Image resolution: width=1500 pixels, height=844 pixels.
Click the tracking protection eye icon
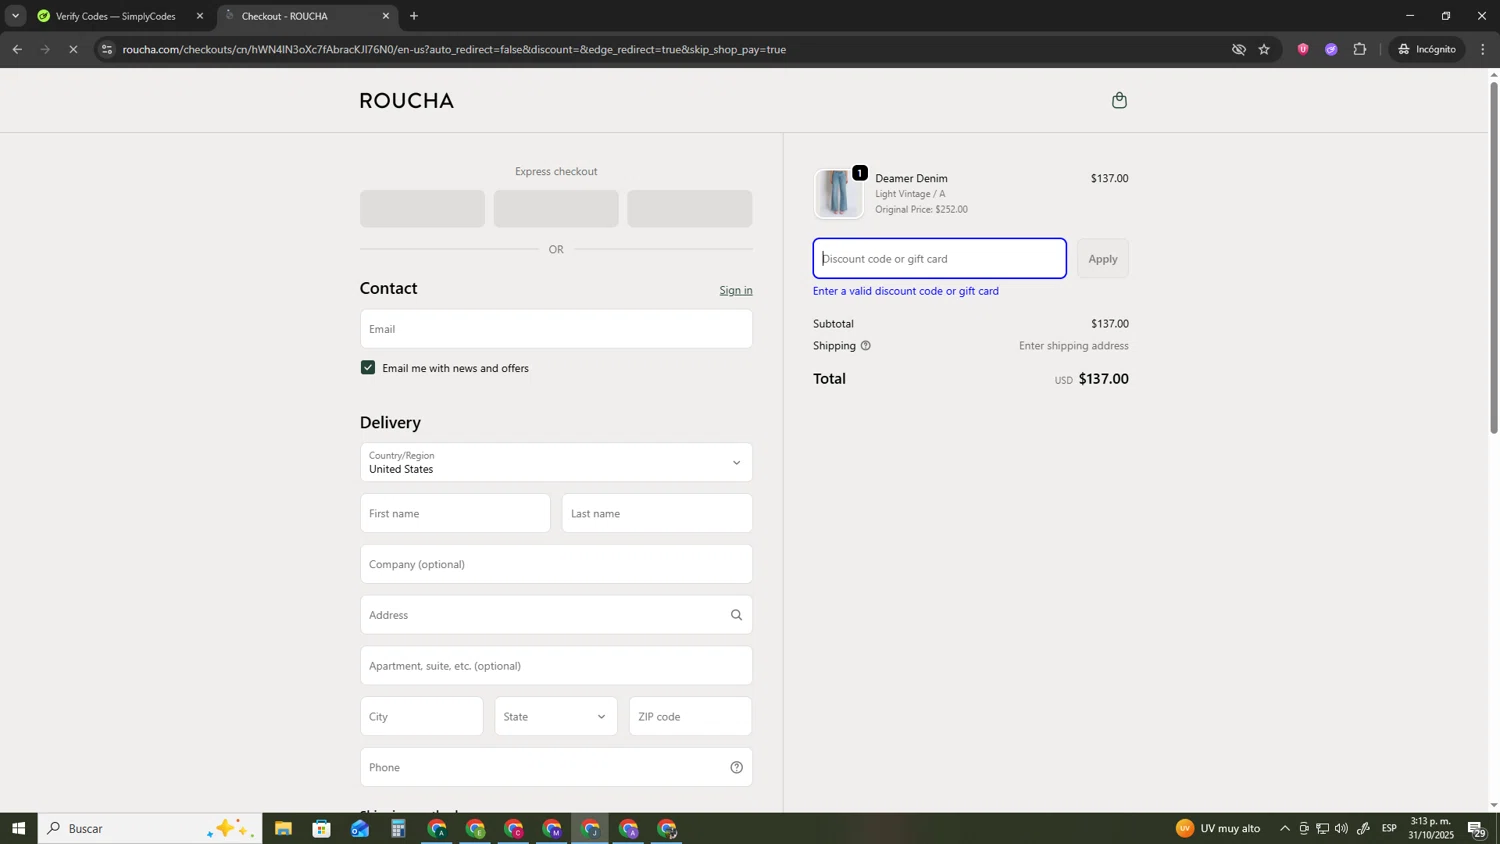point(1238,49)
